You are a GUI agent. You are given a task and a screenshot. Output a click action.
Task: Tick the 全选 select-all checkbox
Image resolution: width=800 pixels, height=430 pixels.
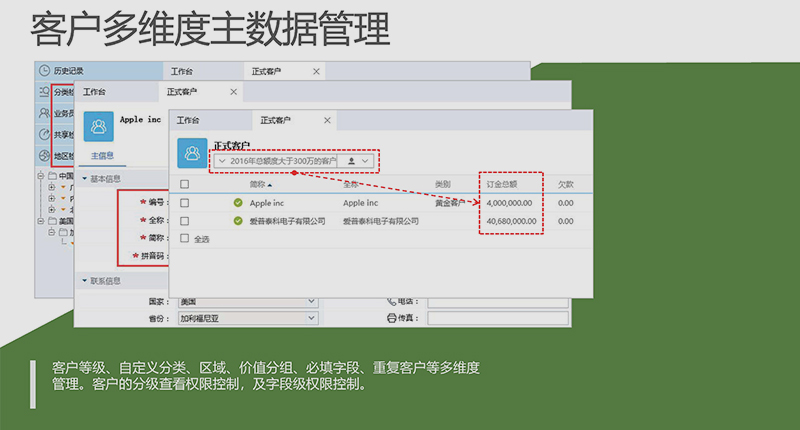(x=184, y=239)
